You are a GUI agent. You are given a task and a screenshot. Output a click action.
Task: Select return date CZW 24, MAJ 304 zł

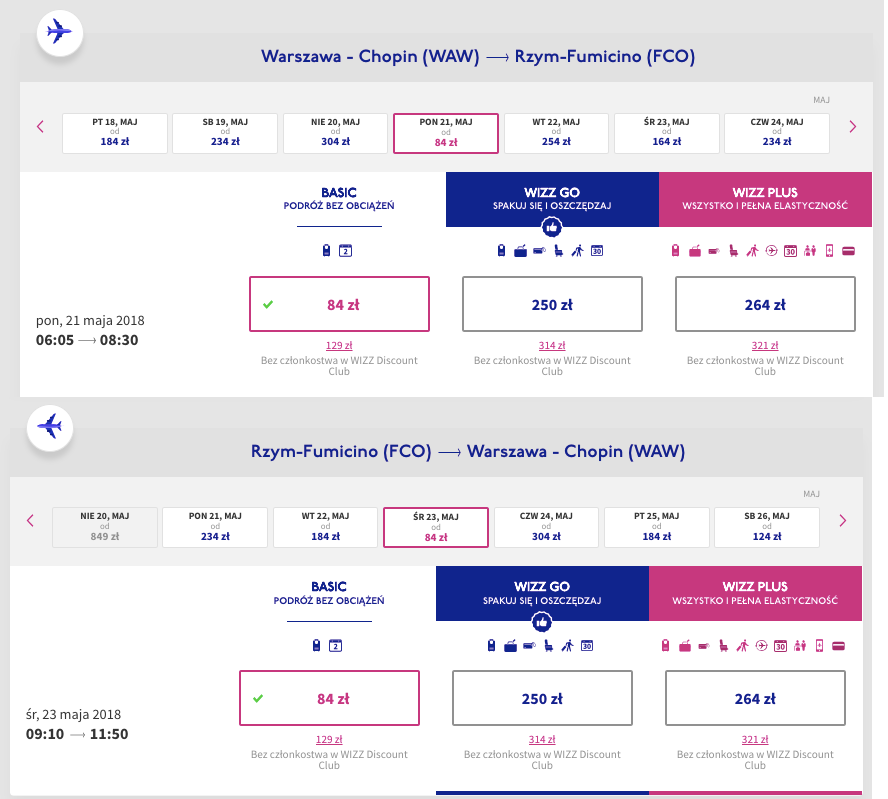click(x=547, y=527)
